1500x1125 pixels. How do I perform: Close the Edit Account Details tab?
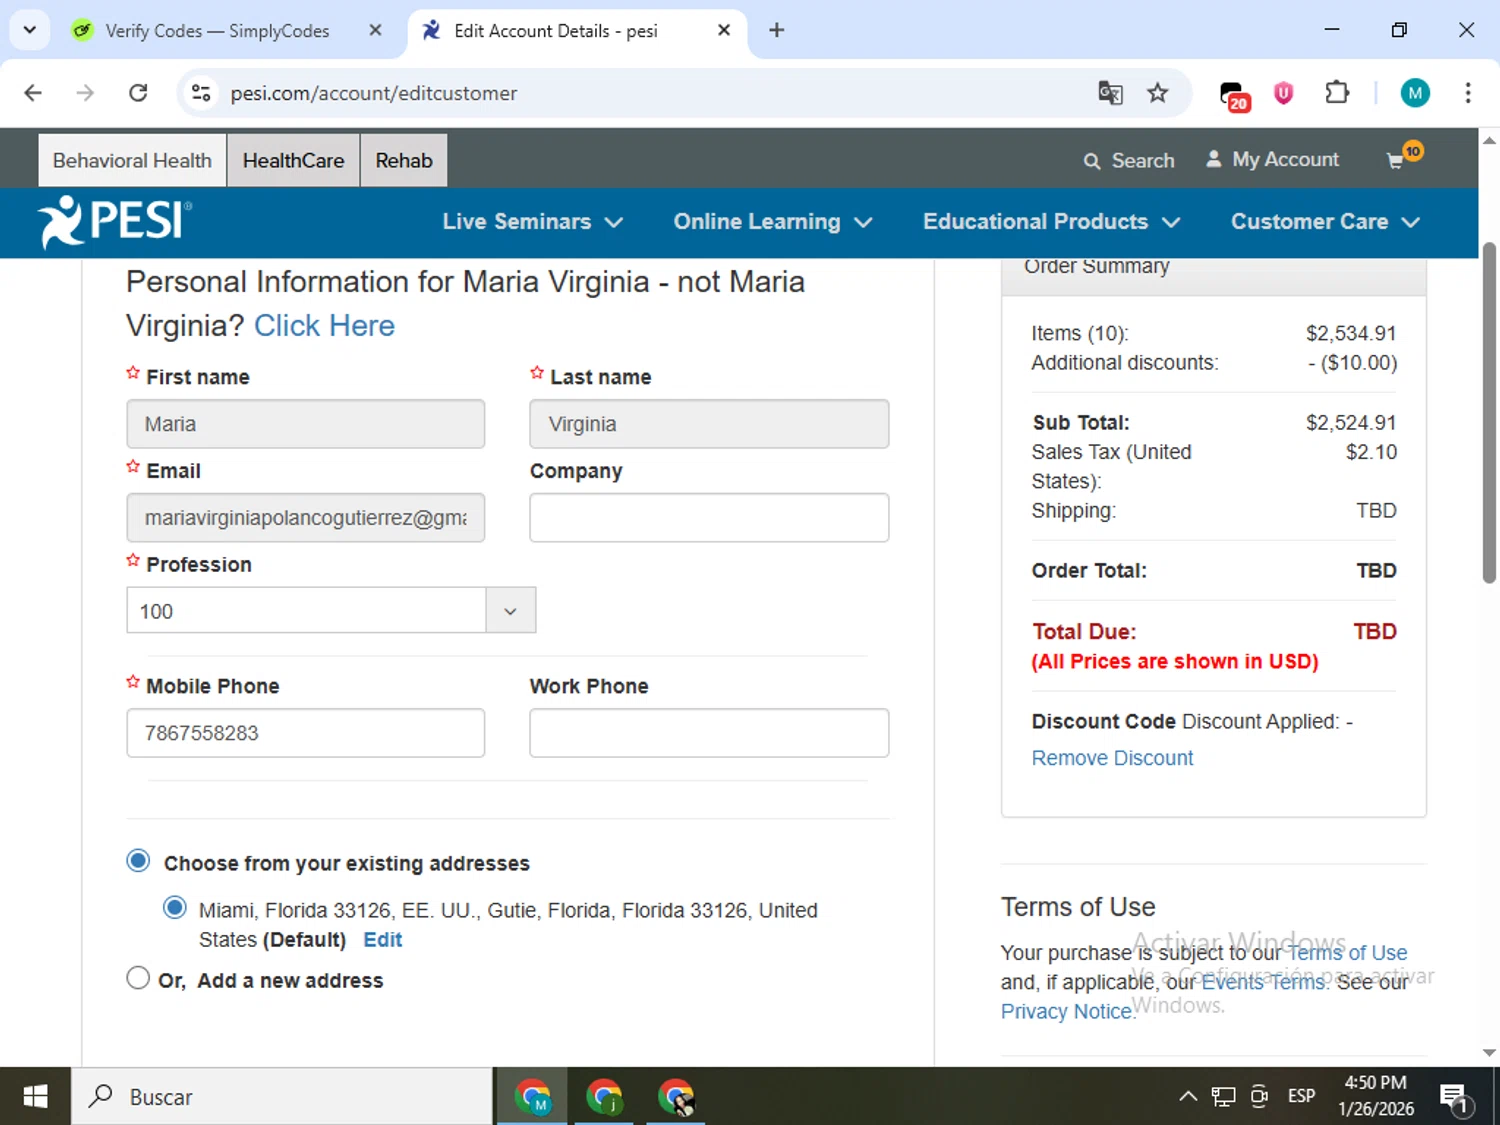724,30
